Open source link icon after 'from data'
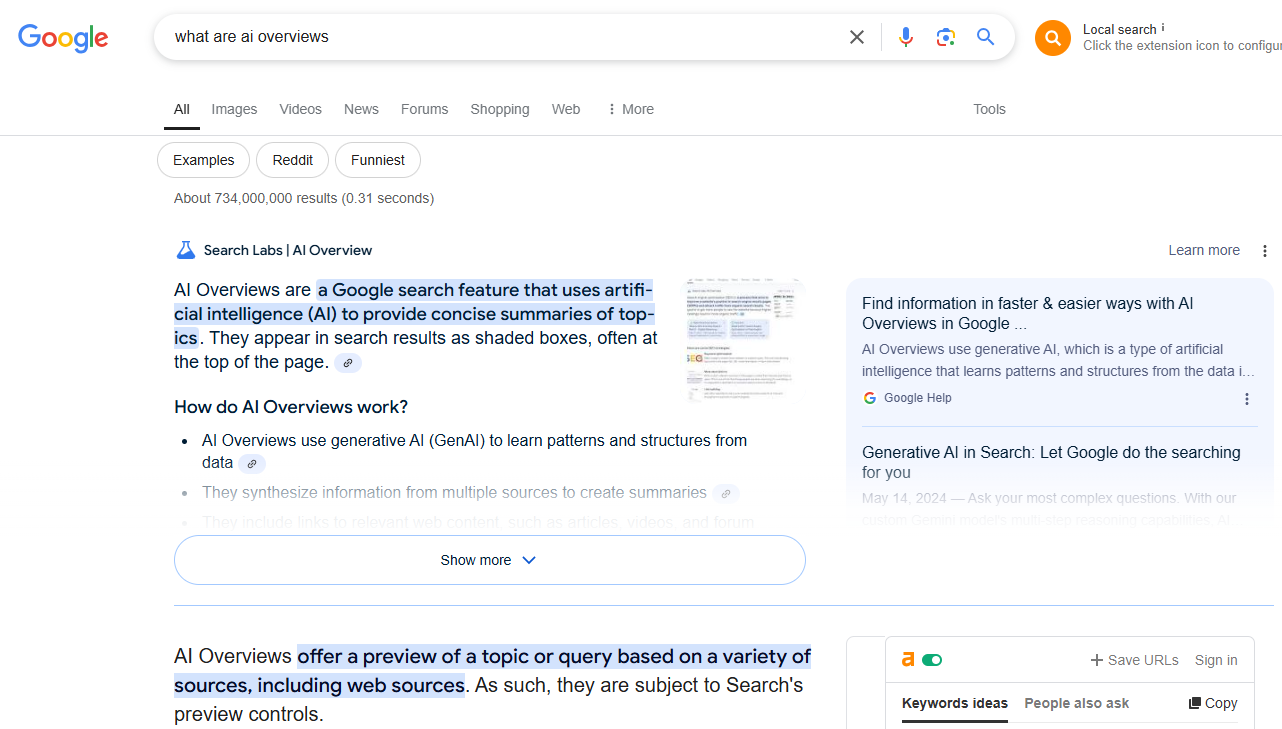 [252, 463]
